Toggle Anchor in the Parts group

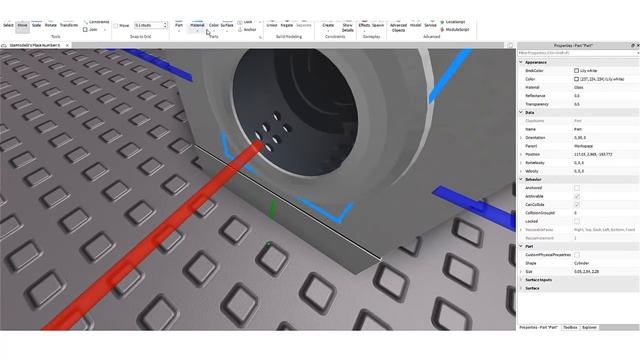tap(247, 30)
